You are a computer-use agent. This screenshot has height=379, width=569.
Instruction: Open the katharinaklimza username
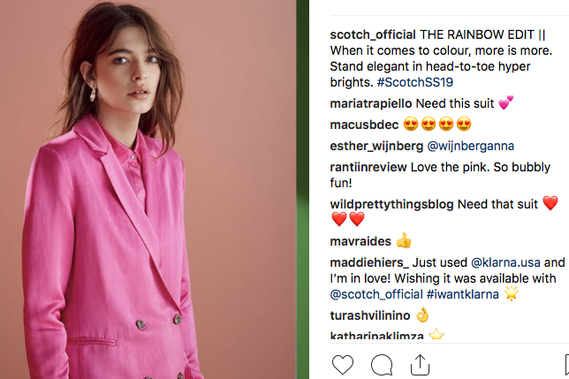tap(377, 336)
